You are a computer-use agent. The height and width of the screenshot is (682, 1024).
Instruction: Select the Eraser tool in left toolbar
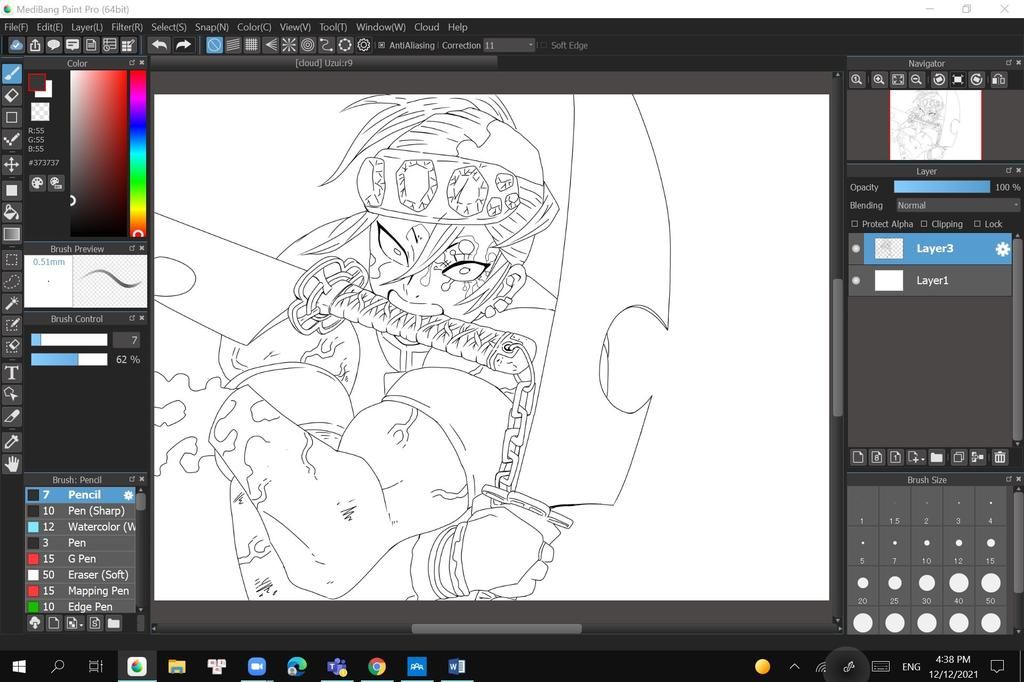pyautogui.click(x=12, y=95)
